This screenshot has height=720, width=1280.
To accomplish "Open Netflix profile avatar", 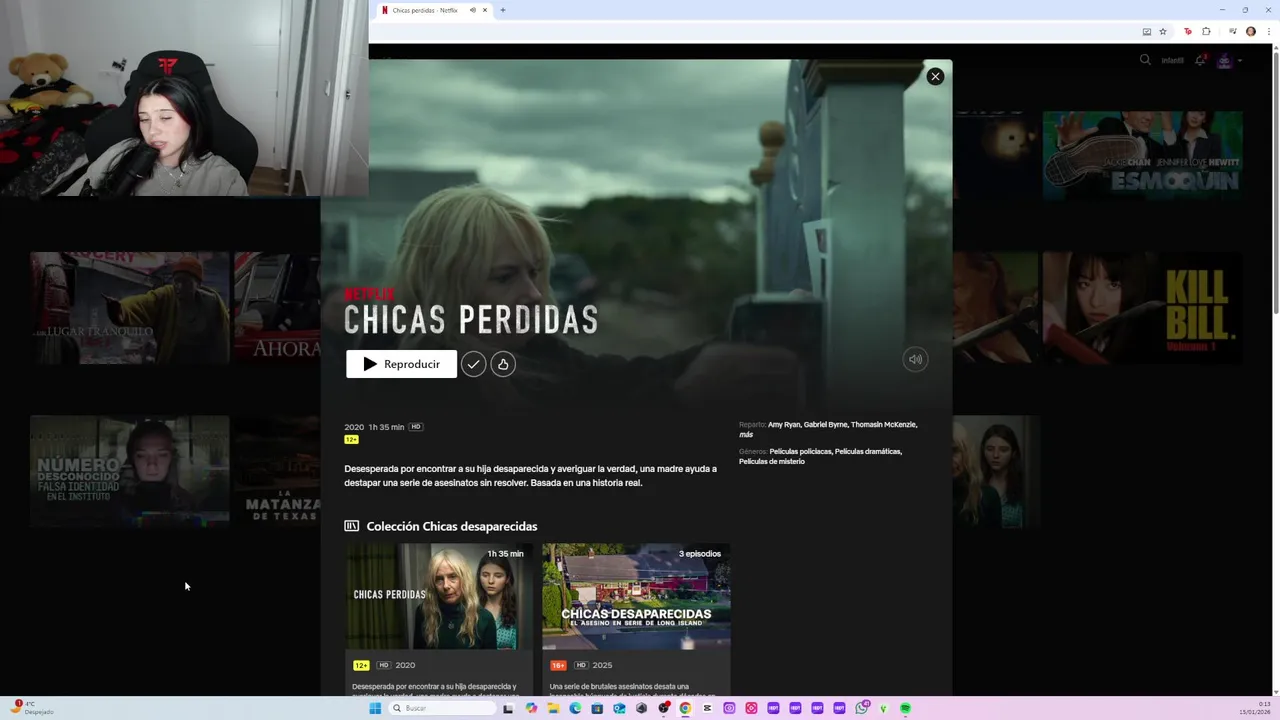I will tap(1224, 61).
